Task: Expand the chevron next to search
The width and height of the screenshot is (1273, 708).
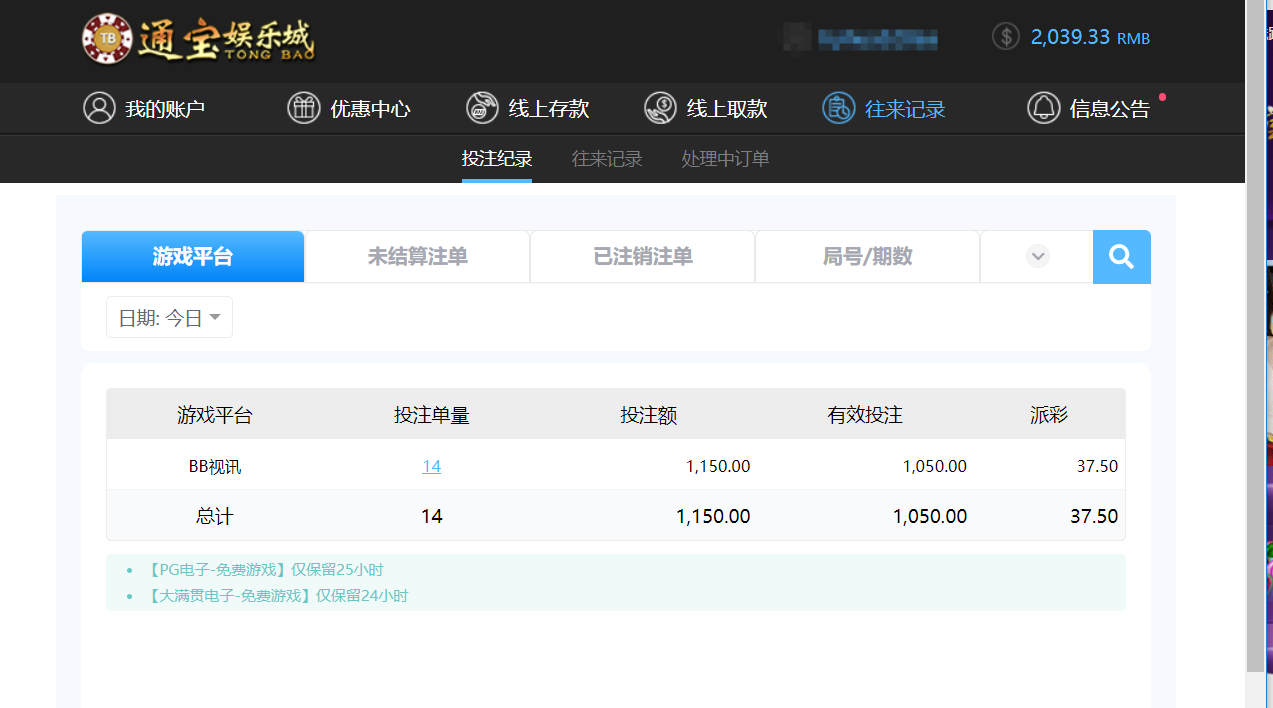Action: click(x=1036, y=256)
